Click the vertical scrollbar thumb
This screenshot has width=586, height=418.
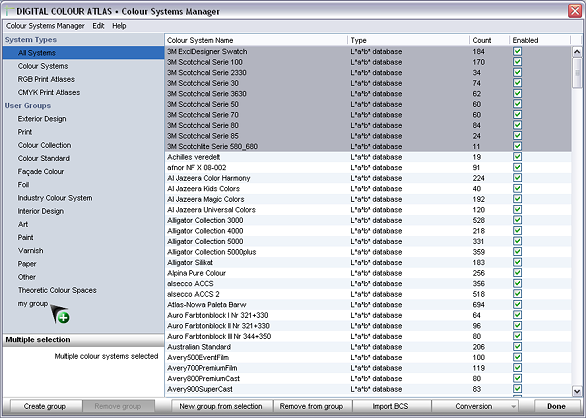(577, 73)
